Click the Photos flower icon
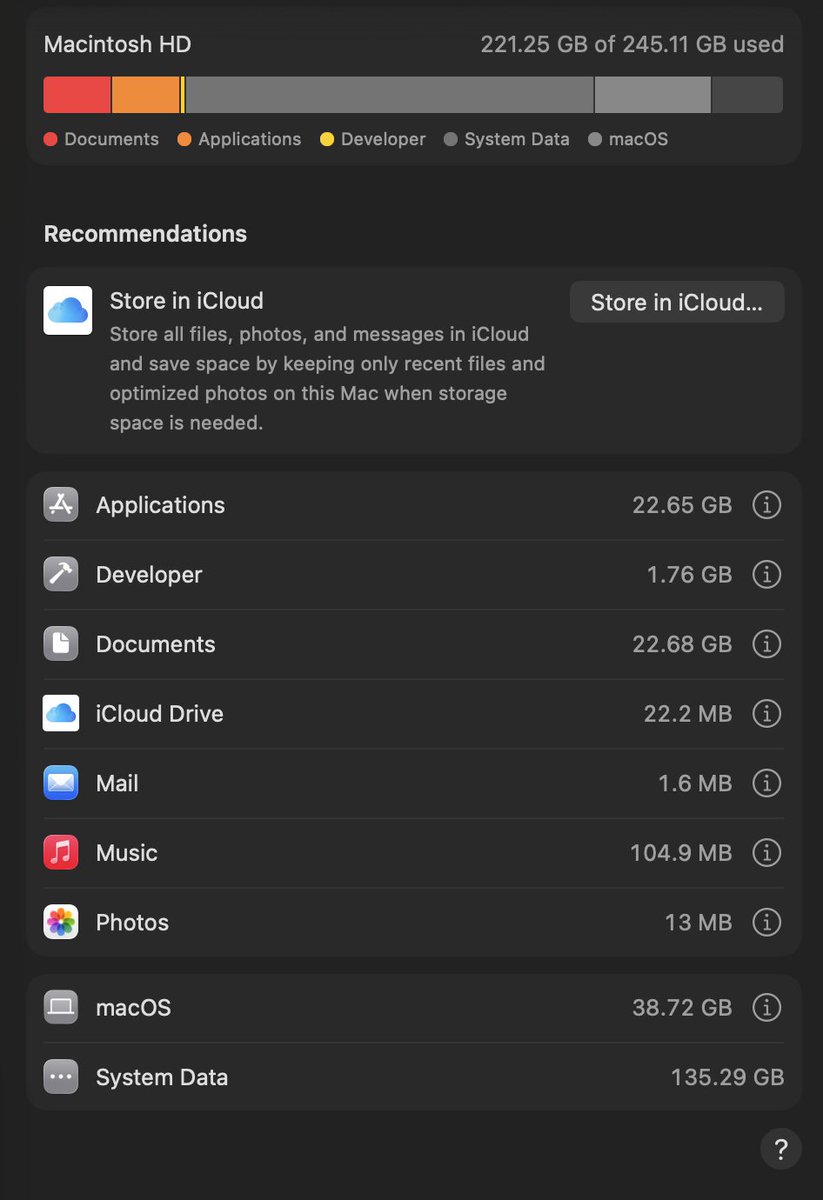Viewport: 823px width, 1200px height. point(61,922)
